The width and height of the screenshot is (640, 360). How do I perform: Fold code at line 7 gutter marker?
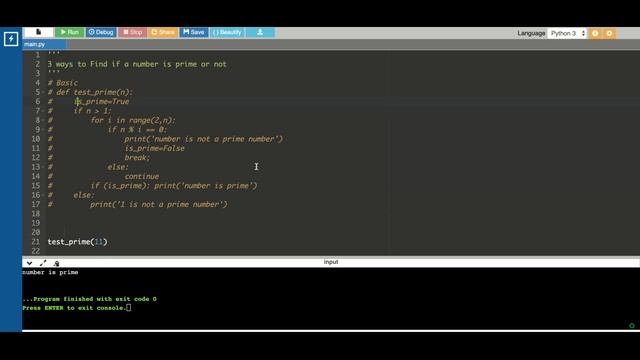tap(43, 111)
